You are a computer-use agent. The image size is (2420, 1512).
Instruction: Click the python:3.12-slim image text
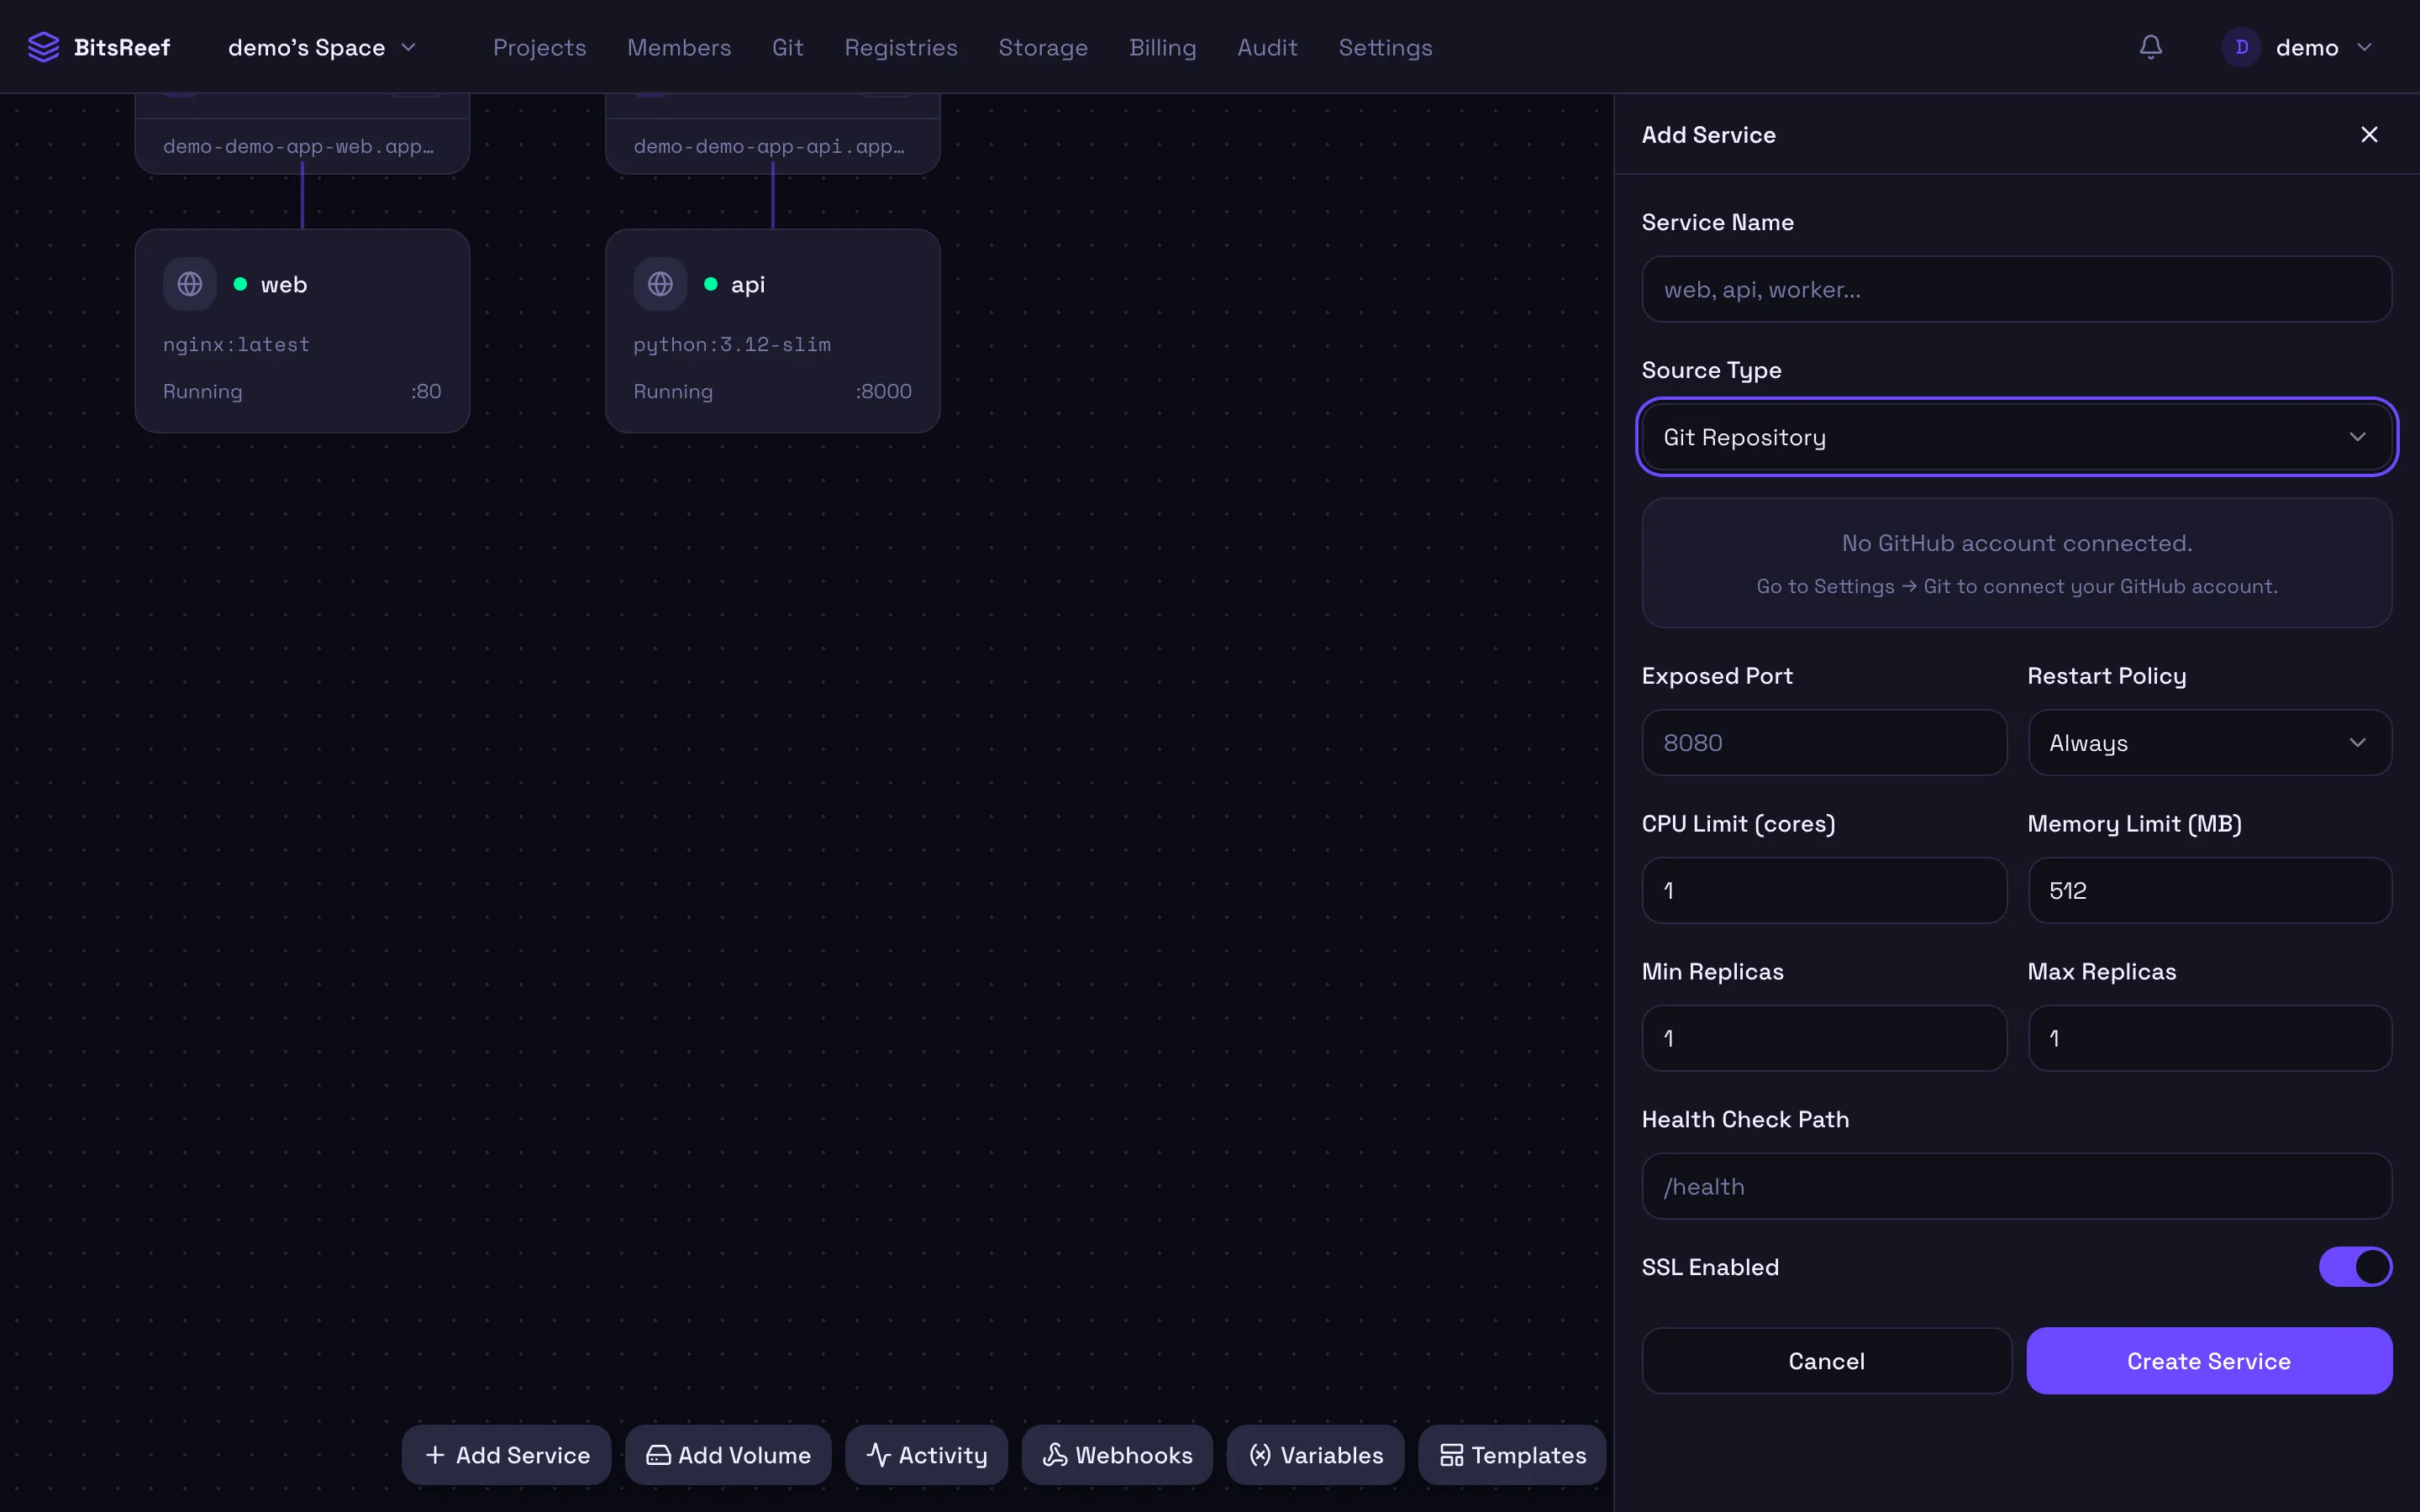pyautogui.click(x=732, y=344)
